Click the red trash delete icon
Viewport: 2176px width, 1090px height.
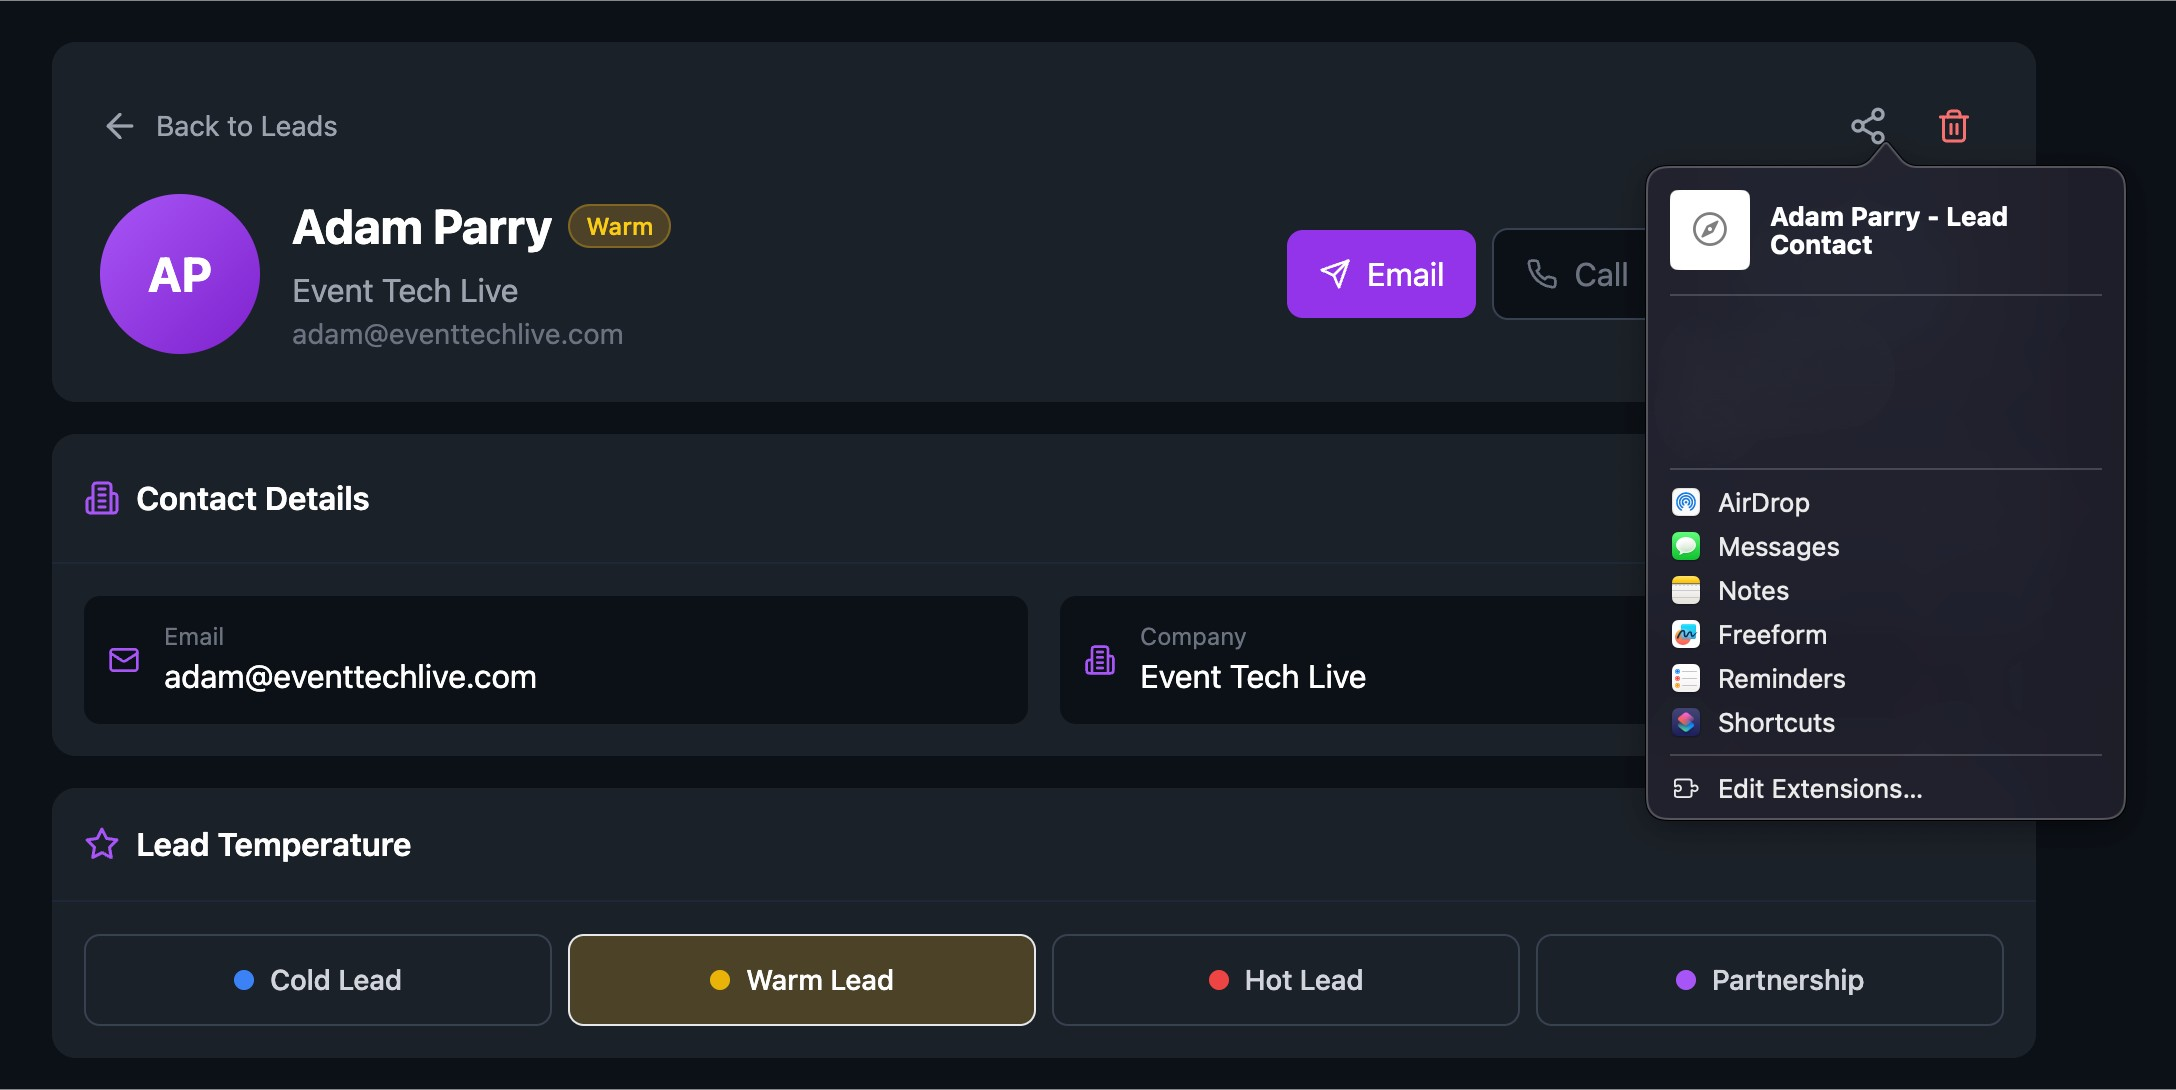click(x=1953, y=126)
